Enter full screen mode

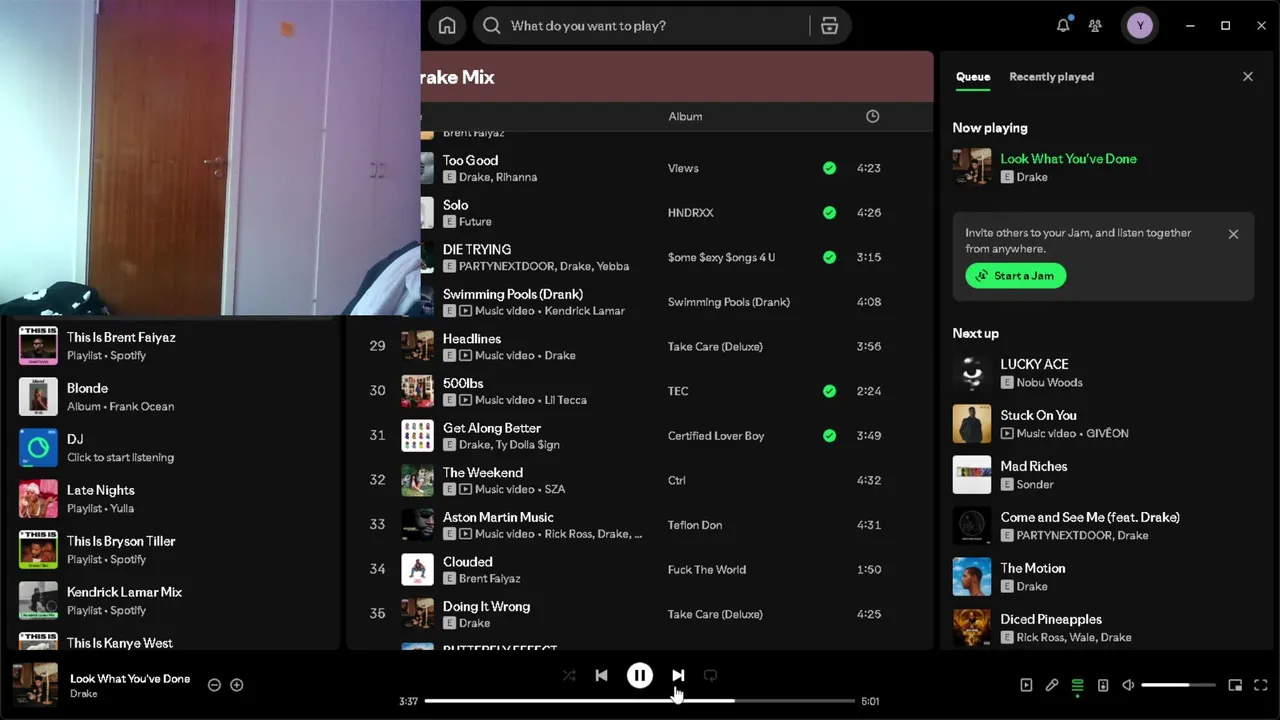(x=1261, y=685)
